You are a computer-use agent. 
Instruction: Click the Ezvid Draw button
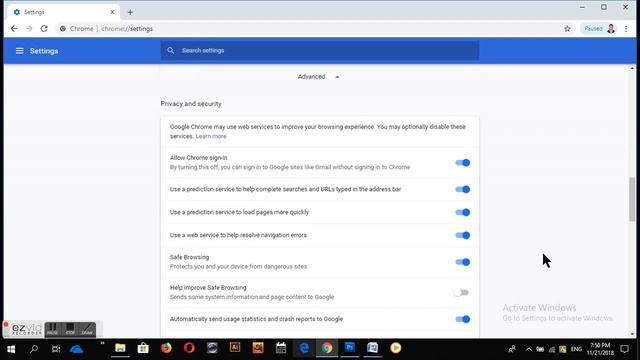tap(87, 329)
